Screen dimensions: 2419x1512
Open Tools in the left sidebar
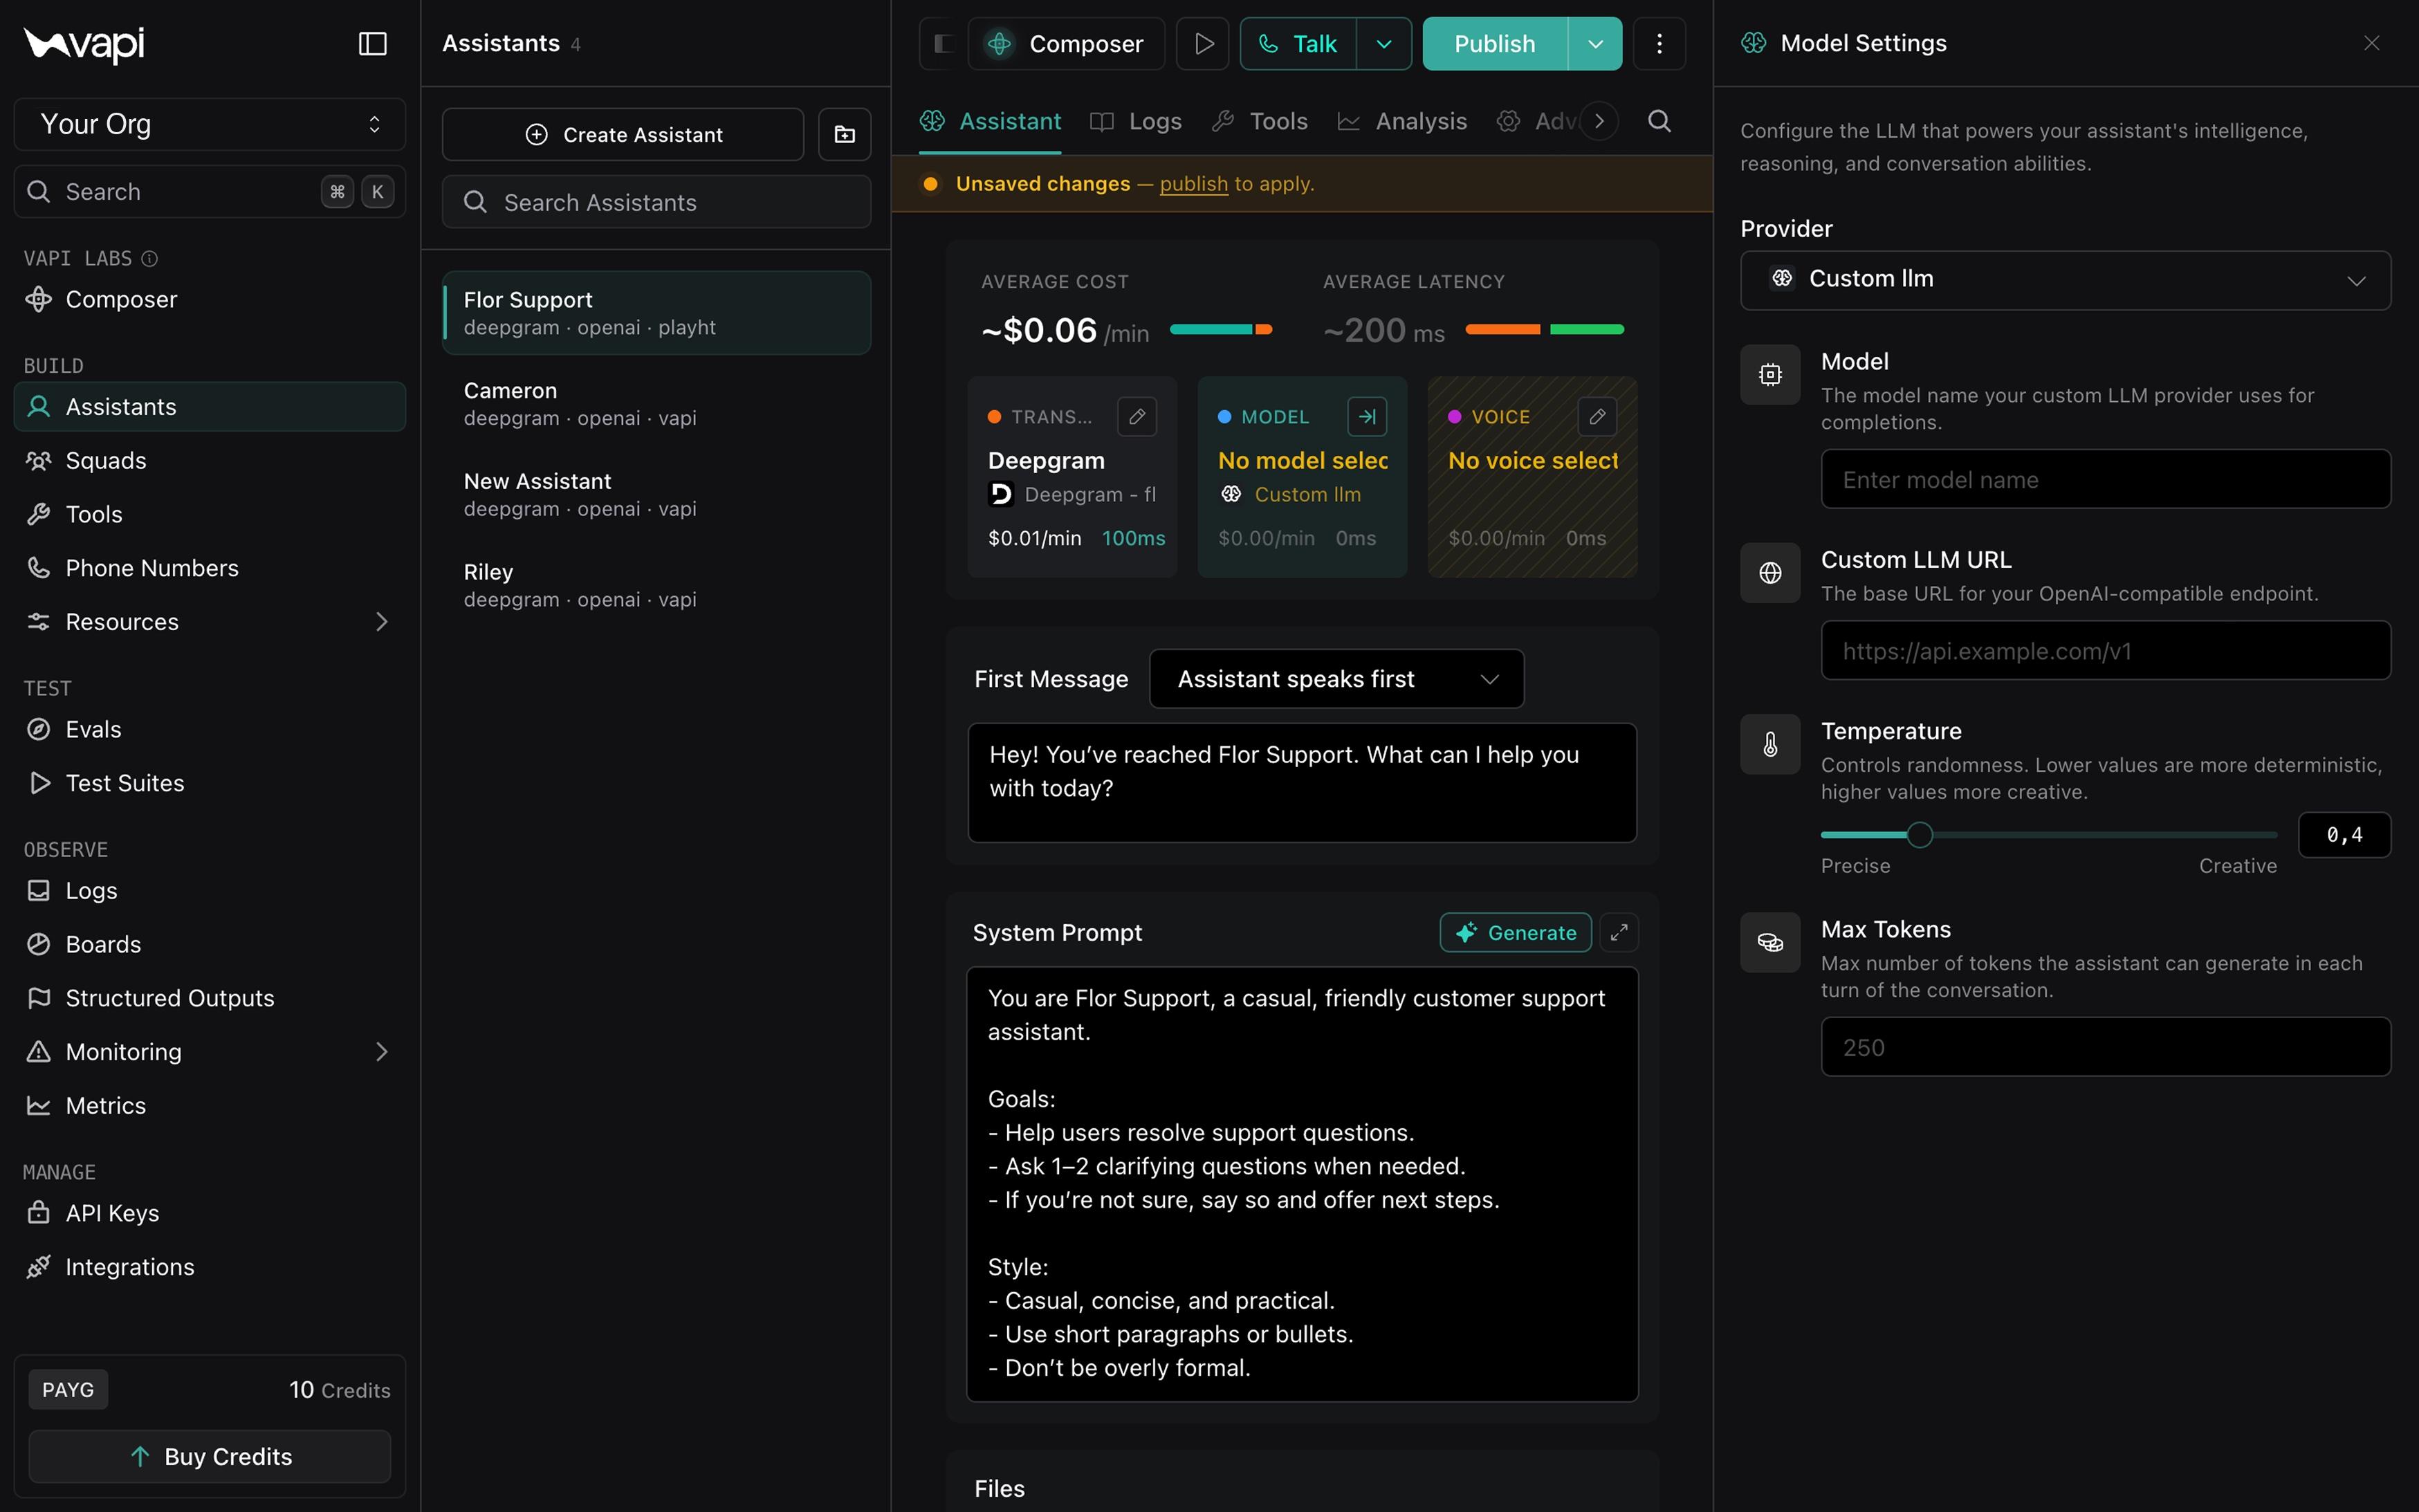(x=210, y=514)
